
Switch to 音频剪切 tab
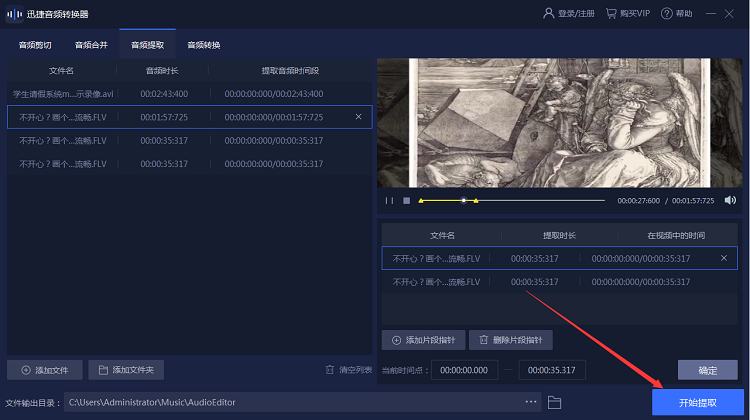tap(35, 45)
